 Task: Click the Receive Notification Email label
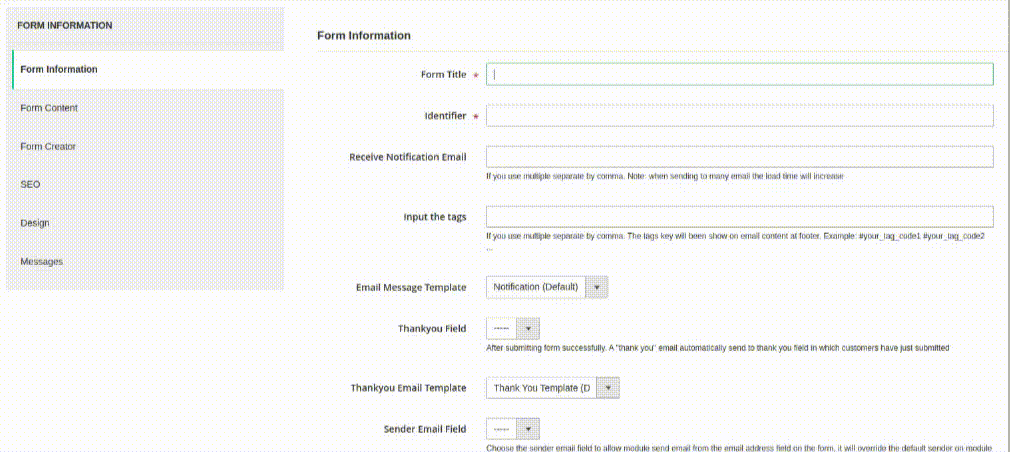tap(407, 157)
